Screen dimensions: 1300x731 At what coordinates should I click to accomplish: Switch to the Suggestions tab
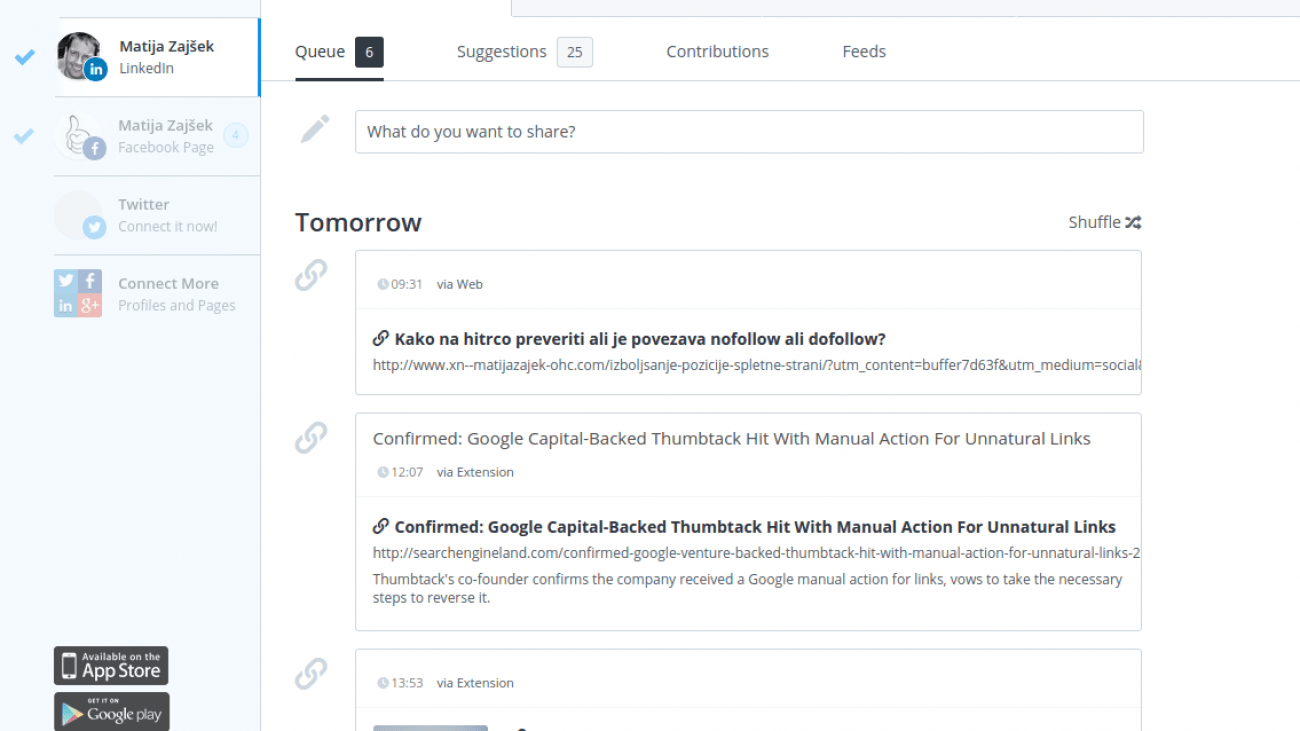click(x=502, y=51)
